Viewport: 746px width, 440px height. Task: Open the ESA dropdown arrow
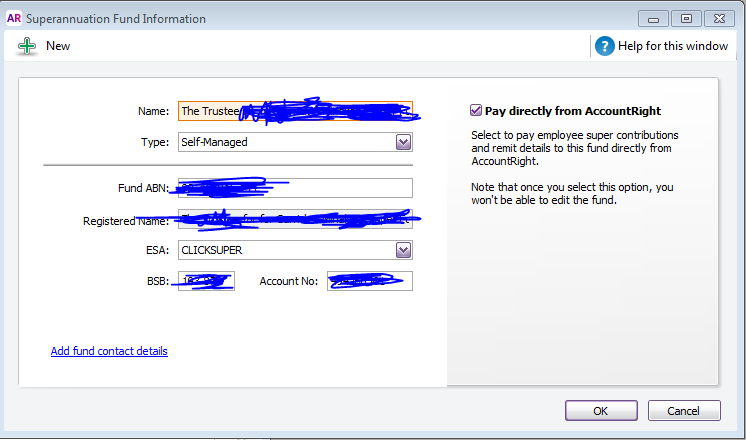403,250
